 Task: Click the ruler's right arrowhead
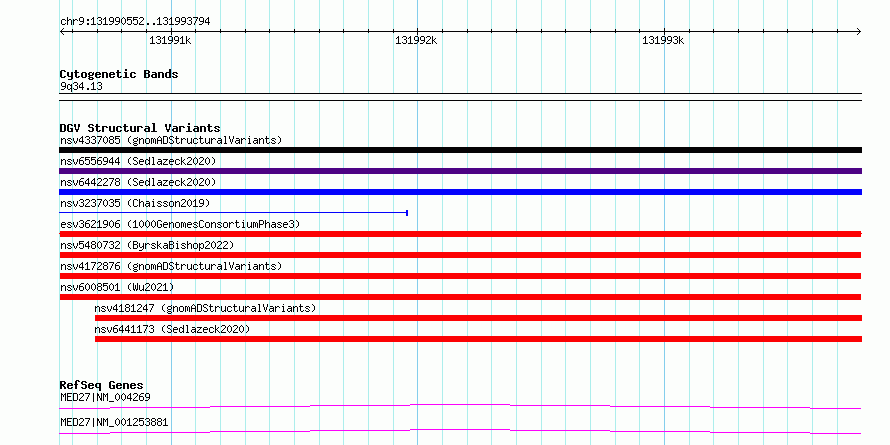[x=858, y=32]
